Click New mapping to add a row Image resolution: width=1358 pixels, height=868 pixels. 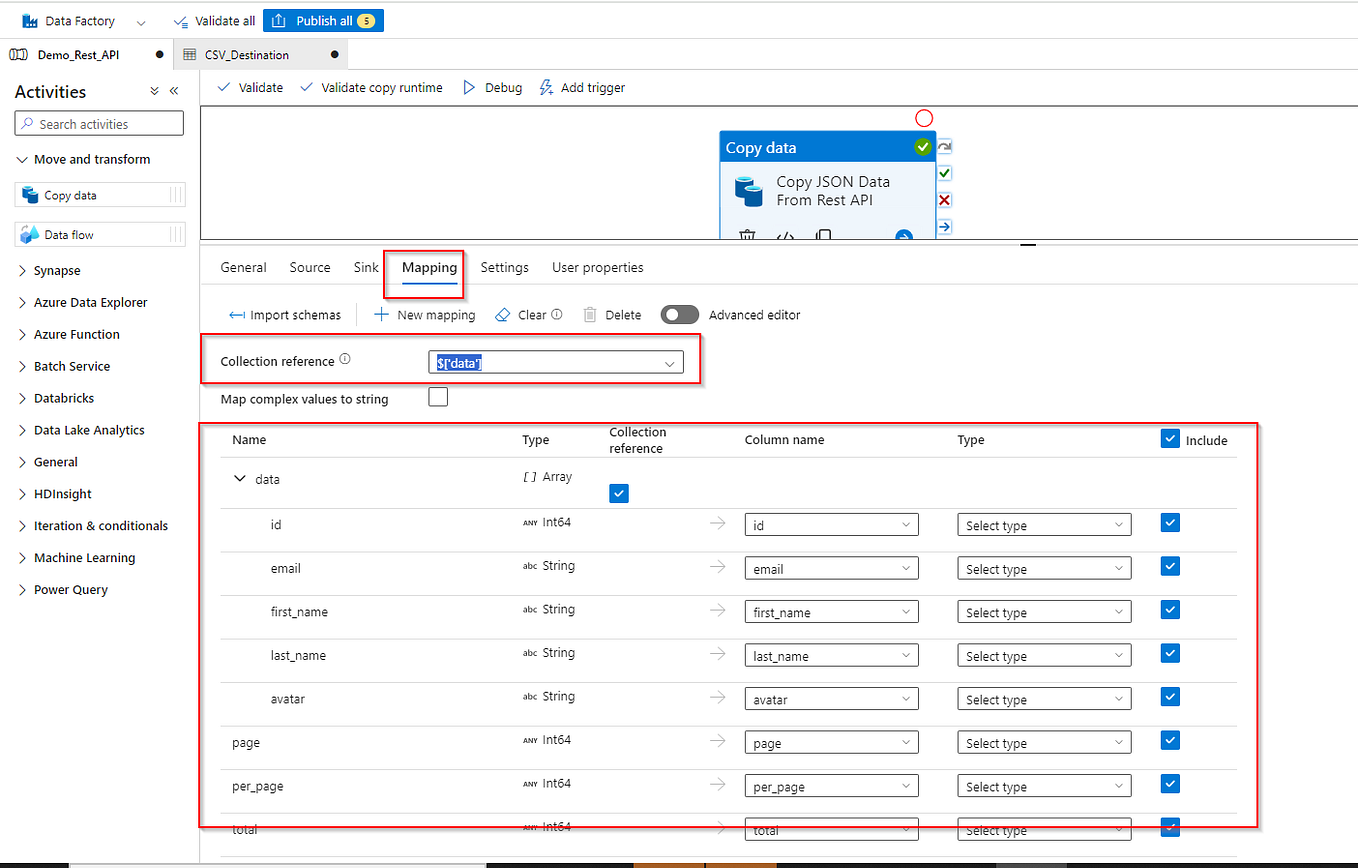point(424,314)
